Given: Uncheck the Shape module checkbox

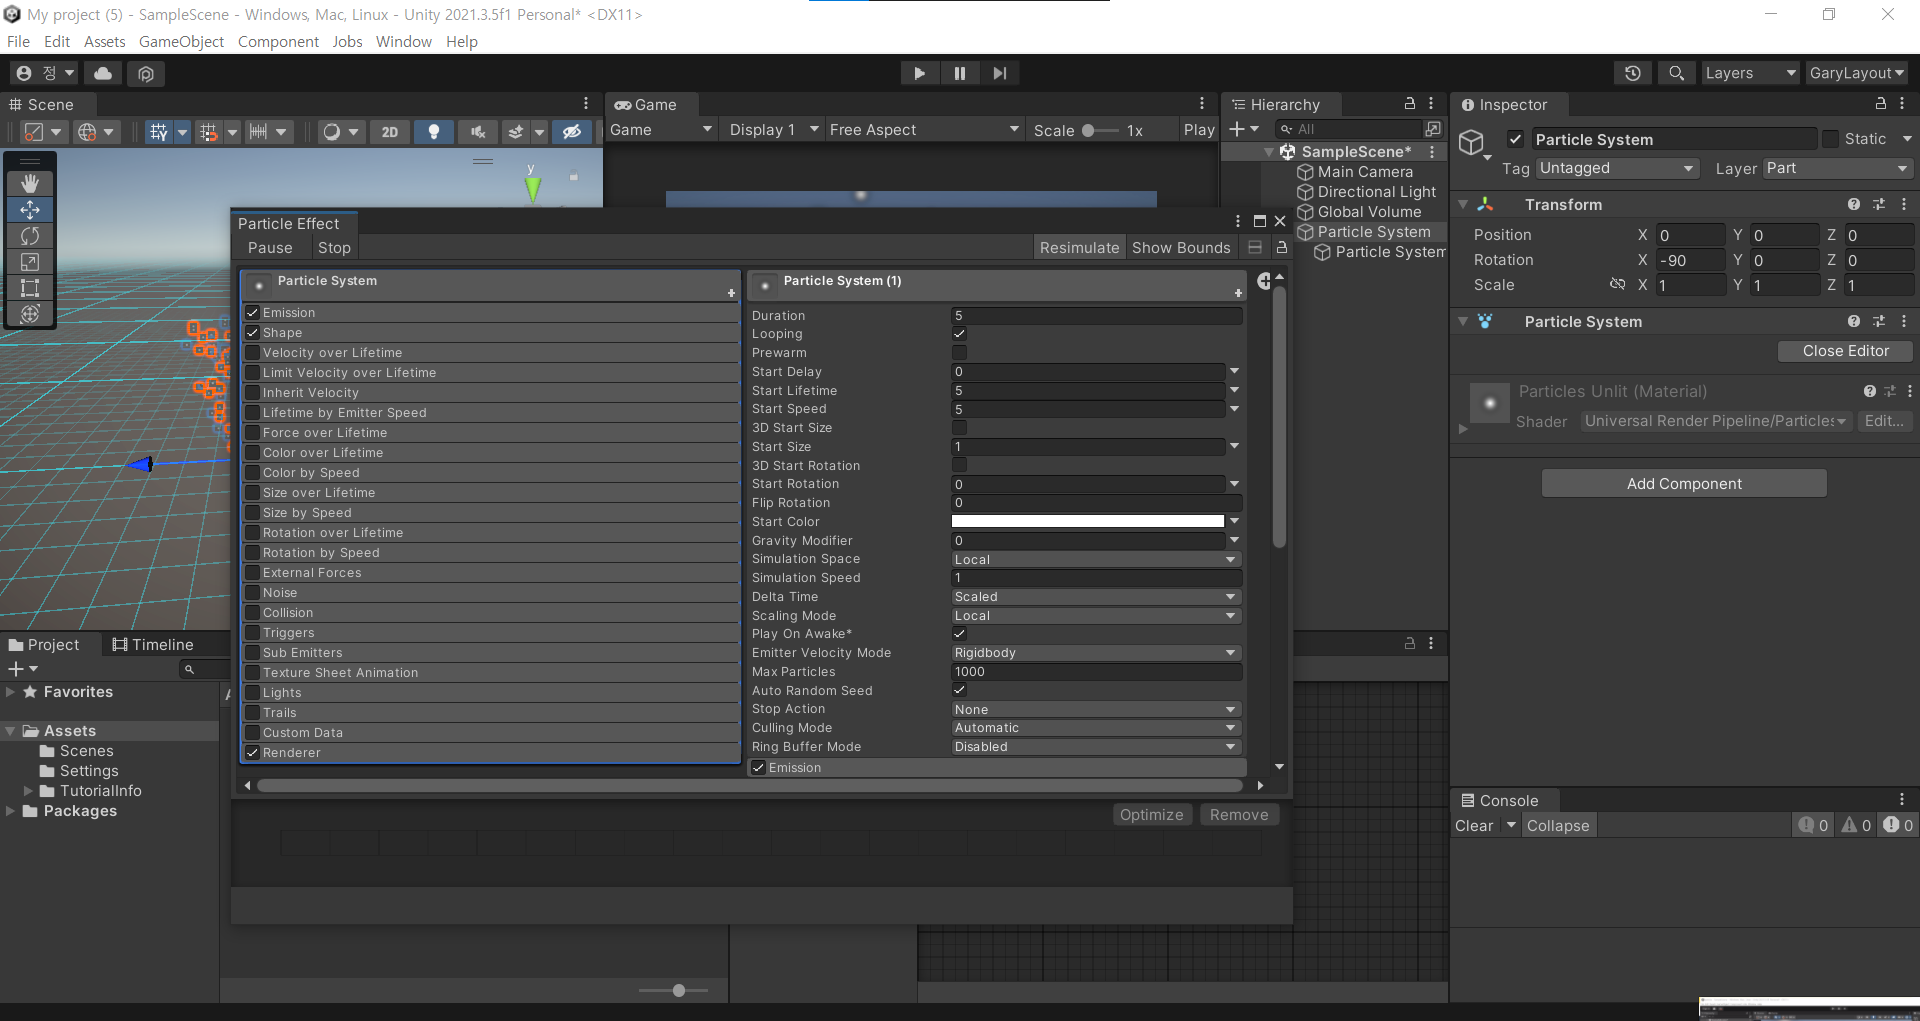Looking at the screenshot, I should click(253, 332).
